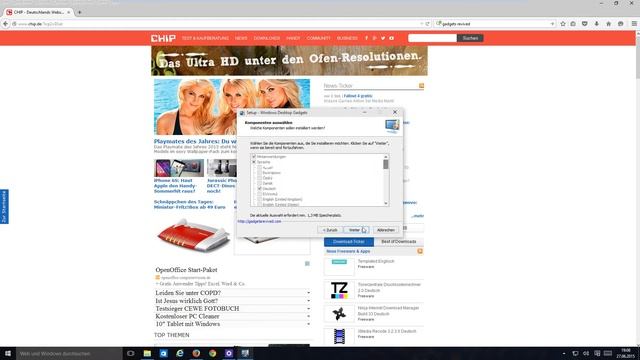This screenshot has height=360, width=640.
Task: Toggle the Deutsch language checkbox
Action: point(260,189)
